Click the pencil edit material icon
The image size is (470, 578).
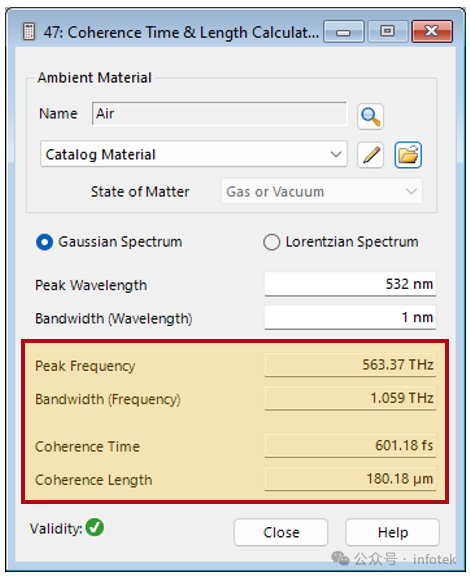370,155
